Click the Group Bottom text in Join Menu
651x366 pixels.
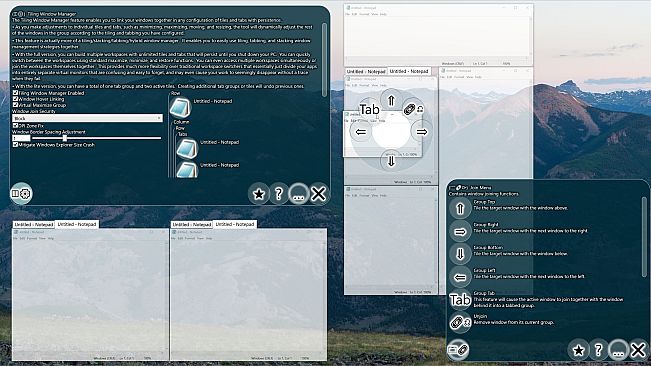(488, 247)
